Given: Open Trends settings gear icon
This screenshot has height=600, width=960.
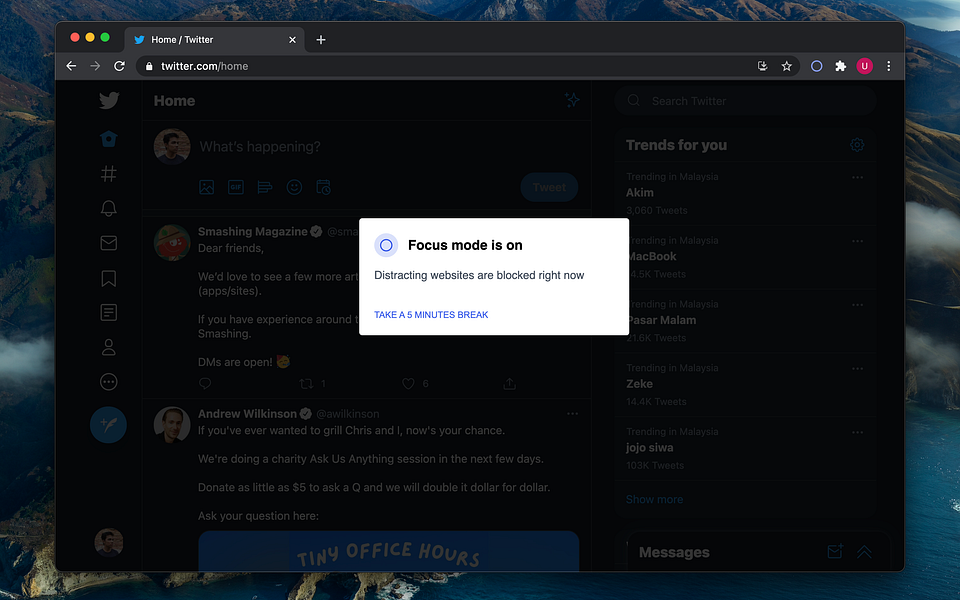Looking at the screenshot, I should coord(857,144).
